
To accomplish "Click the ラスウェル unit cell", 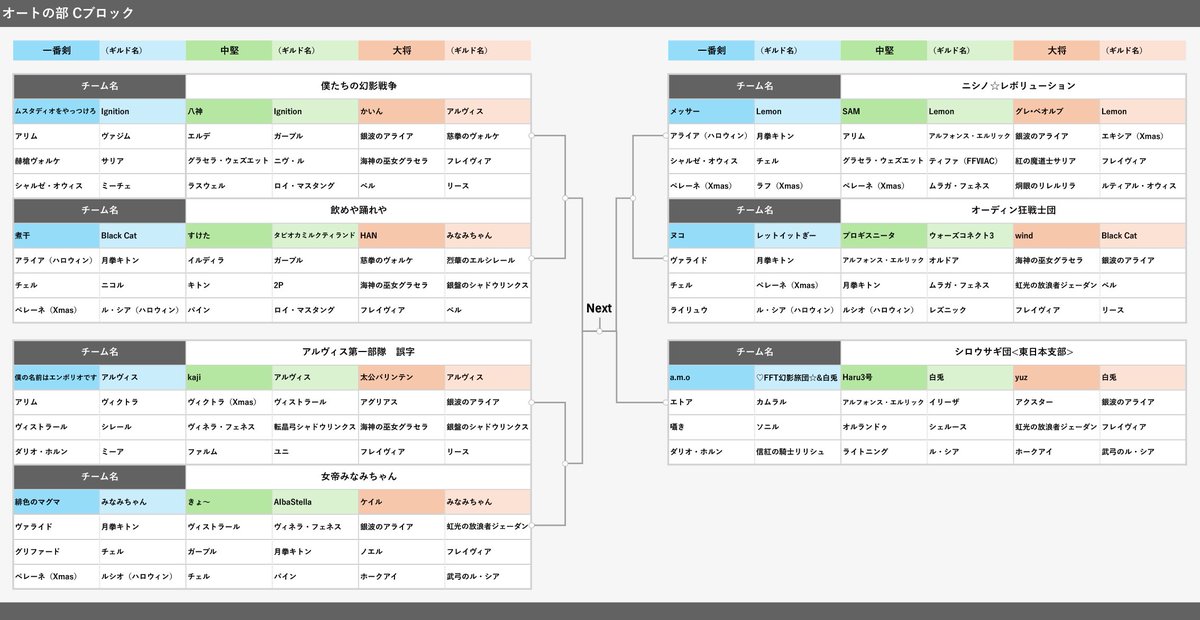I will point(229,185).
